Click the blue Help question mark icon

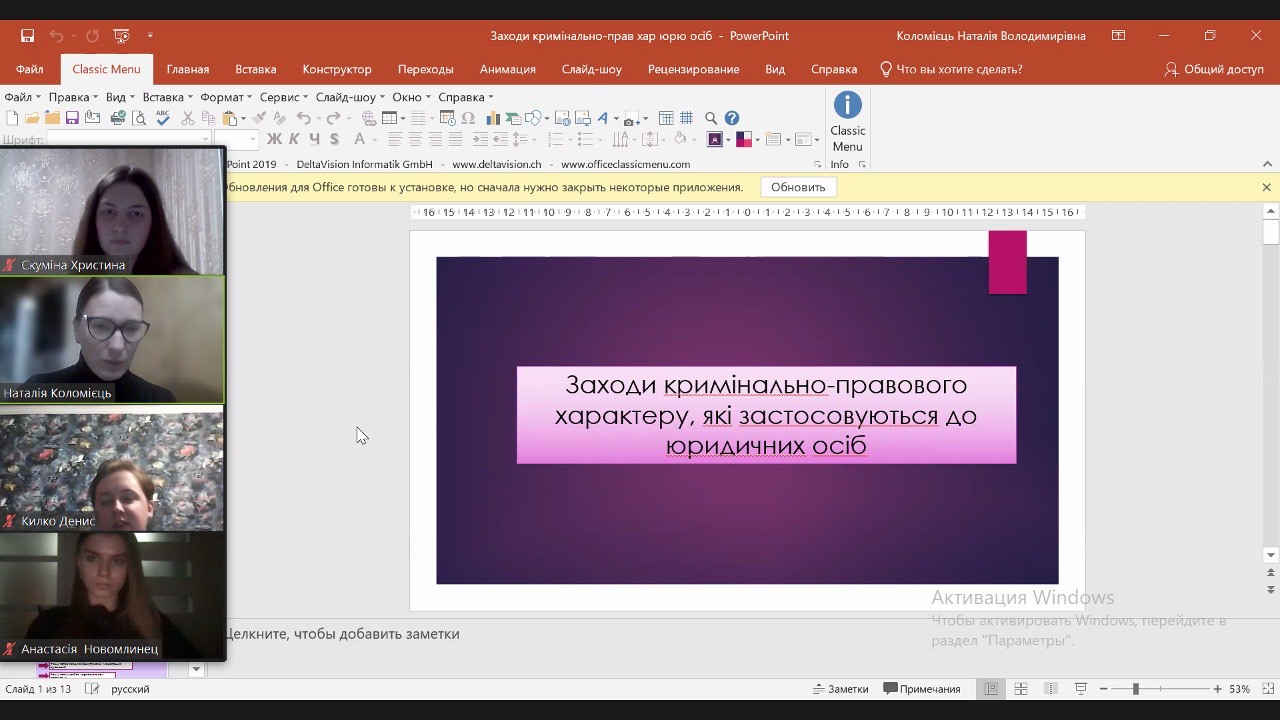tap(732, 118)
